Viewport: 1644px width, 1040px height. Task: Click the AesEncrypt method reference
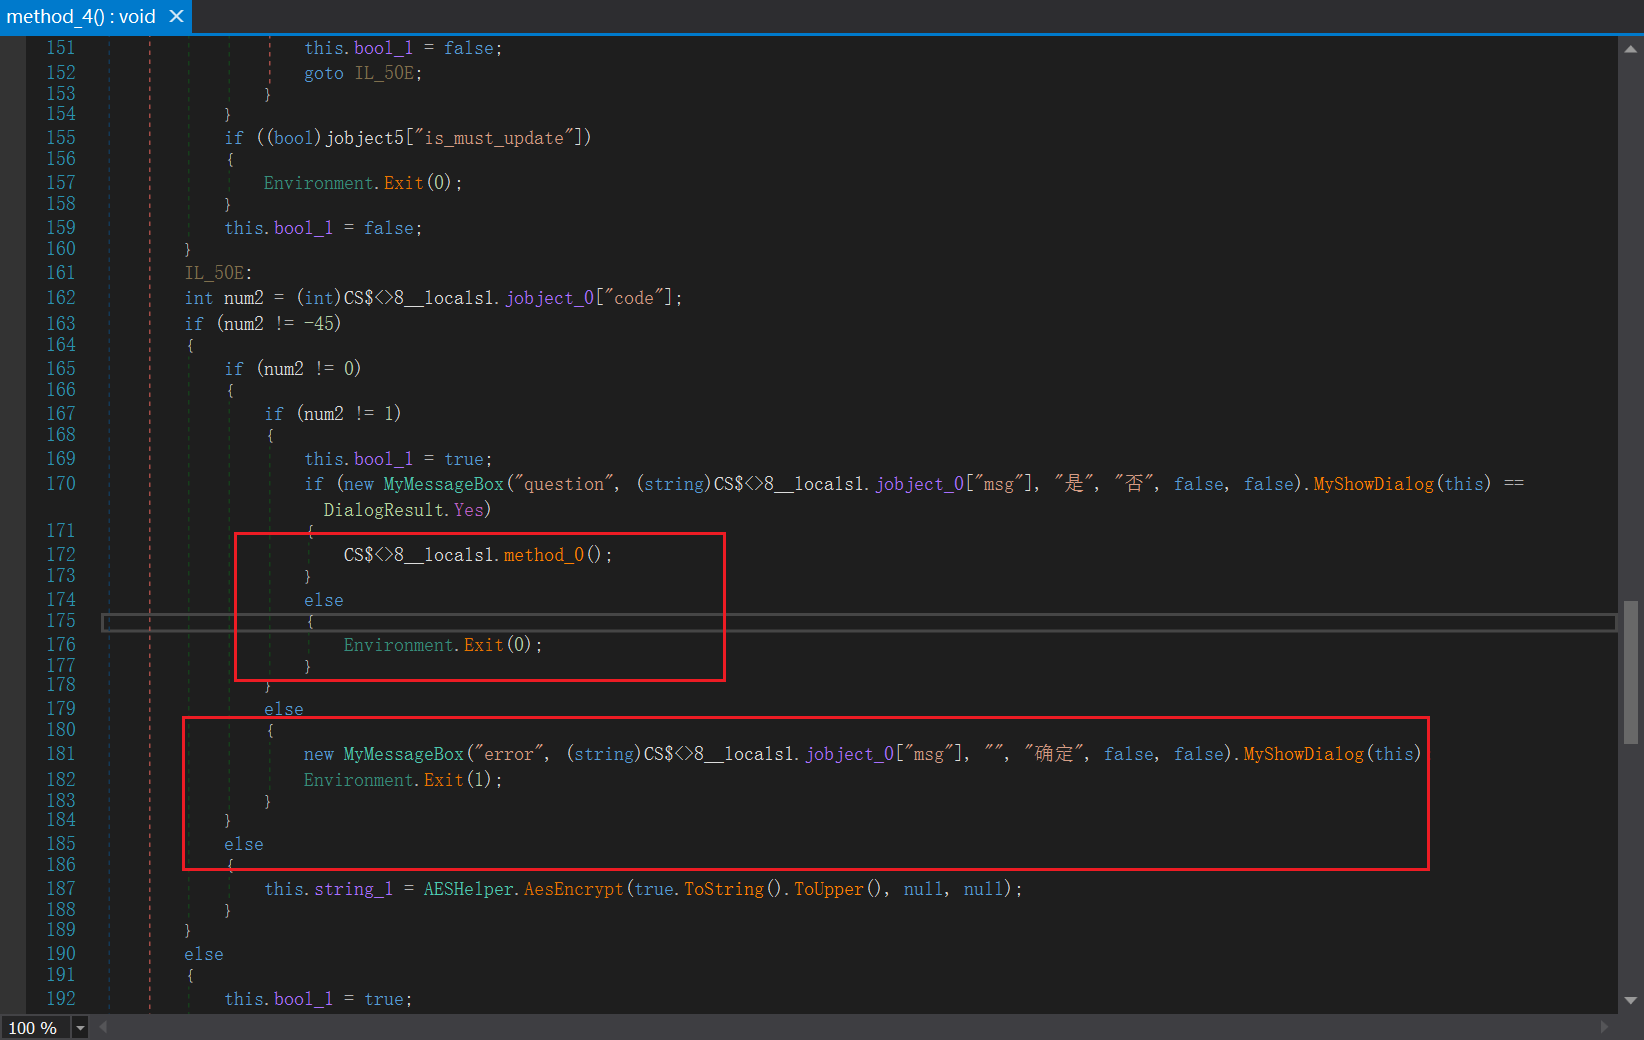pyautogui.click(x=573, y=889)
